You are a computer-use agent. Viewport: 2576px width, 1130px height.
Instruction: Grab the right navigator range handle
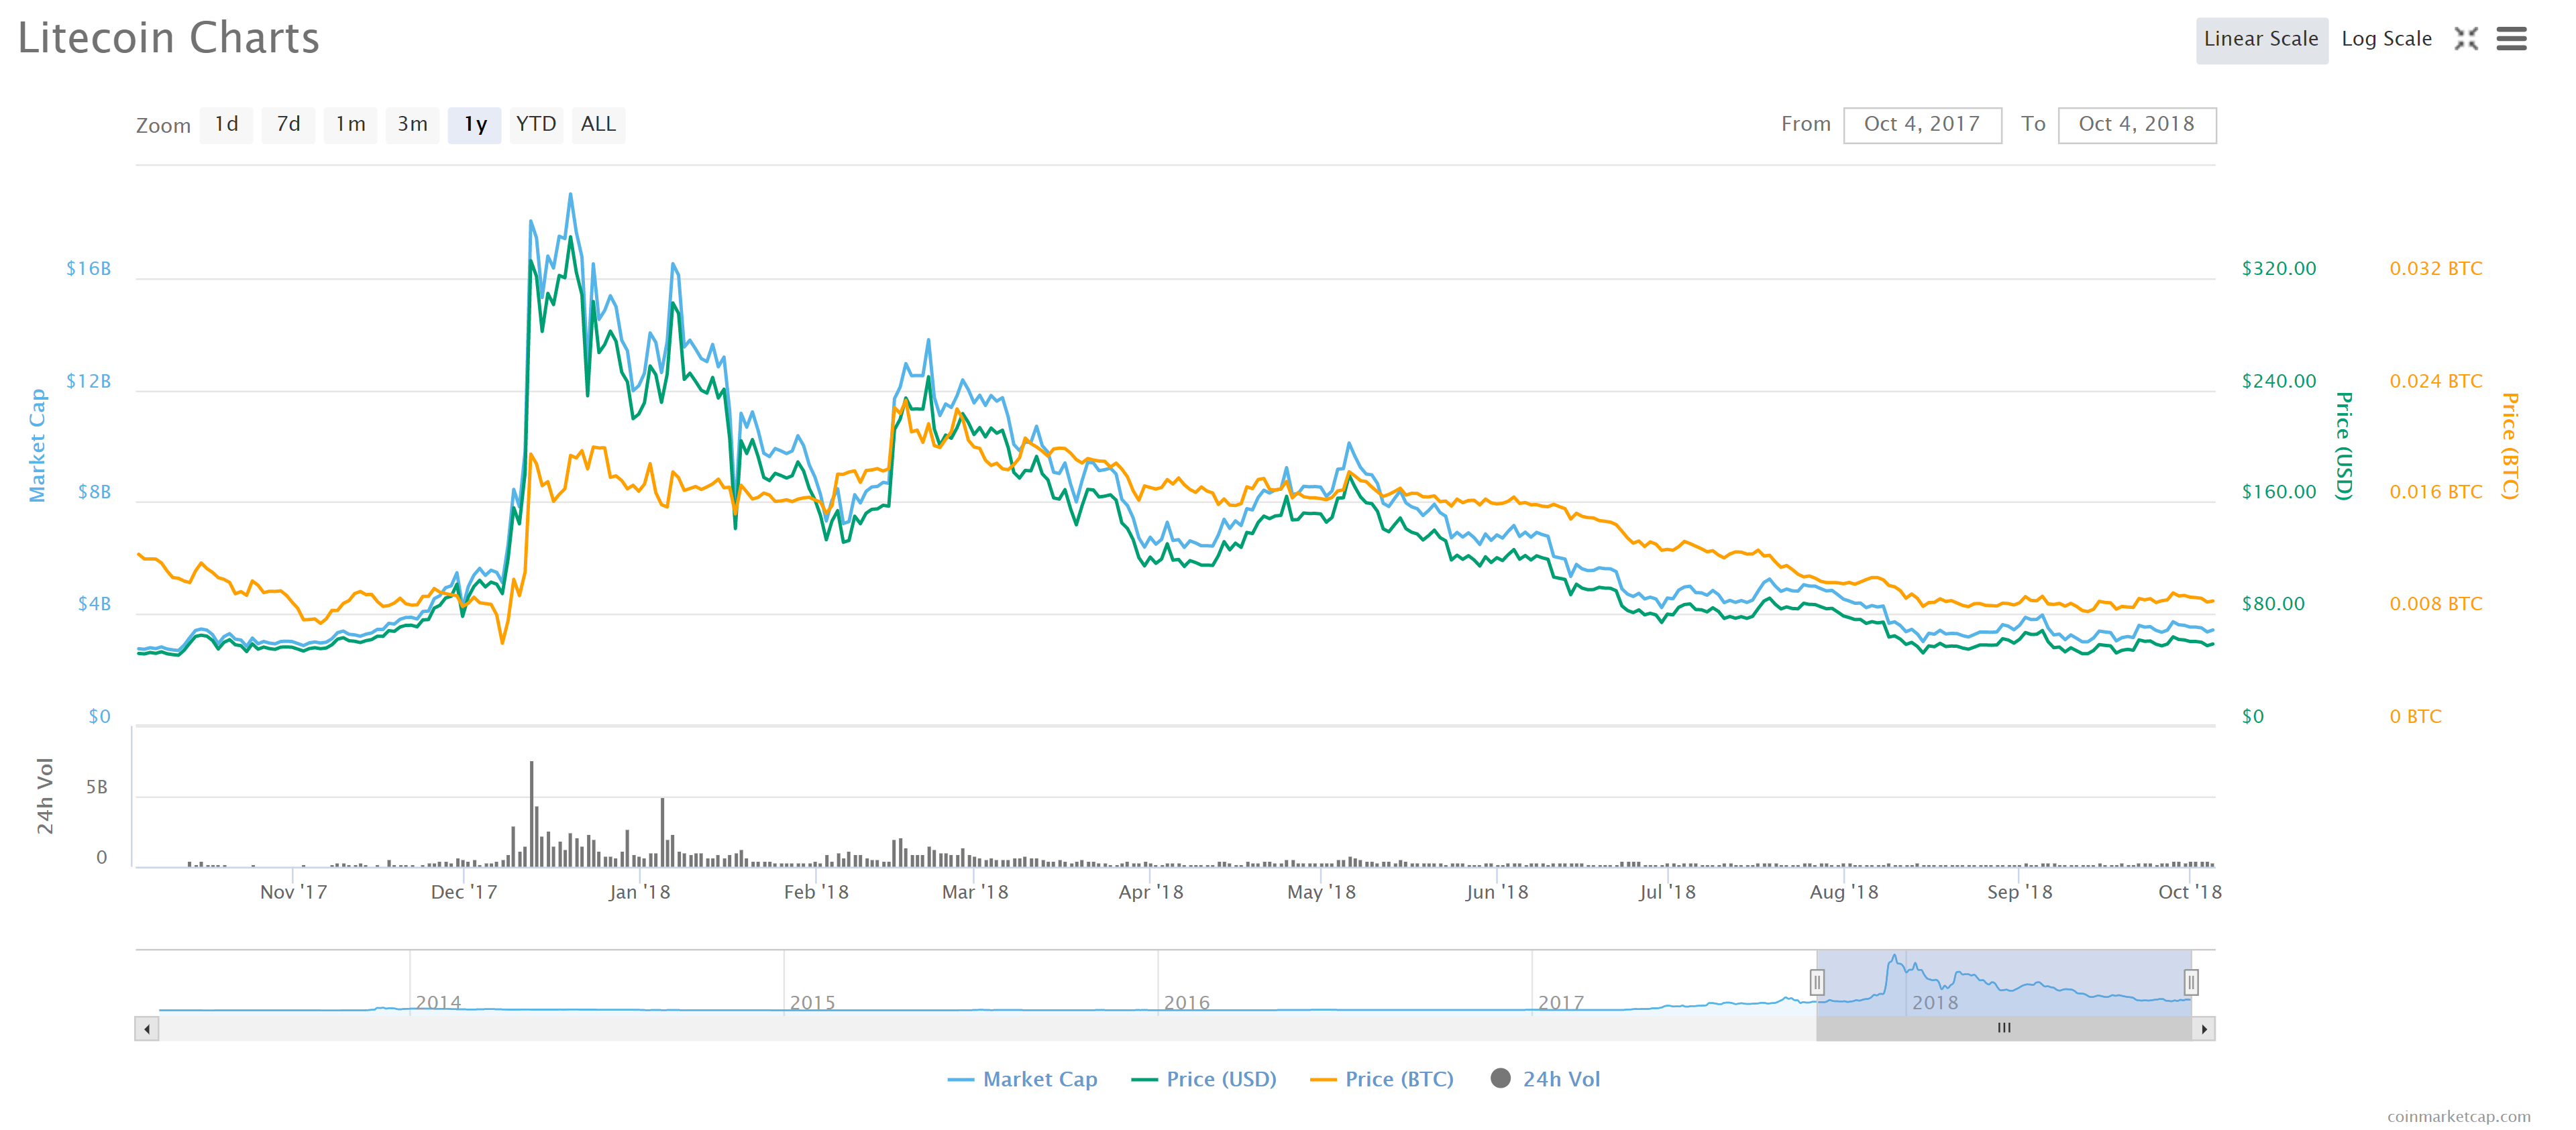[x=2191, y=982]
